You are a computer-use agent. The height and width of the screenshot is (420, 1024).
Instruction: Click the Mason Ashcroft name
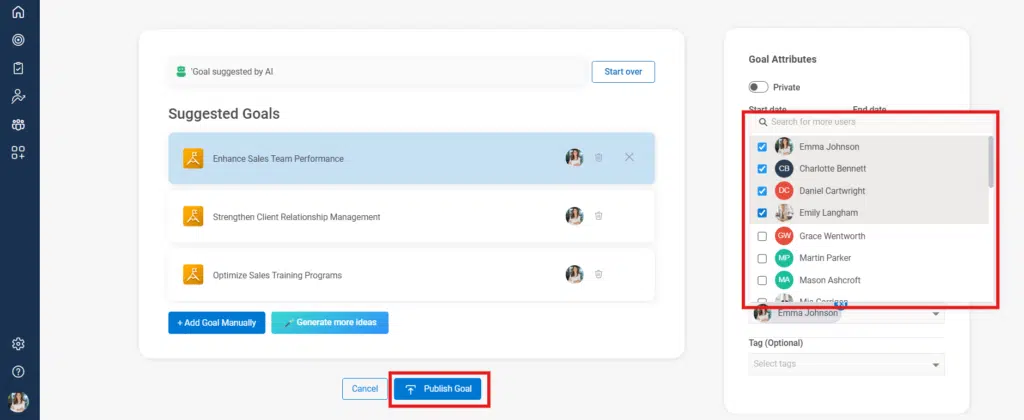click(829, 280)
